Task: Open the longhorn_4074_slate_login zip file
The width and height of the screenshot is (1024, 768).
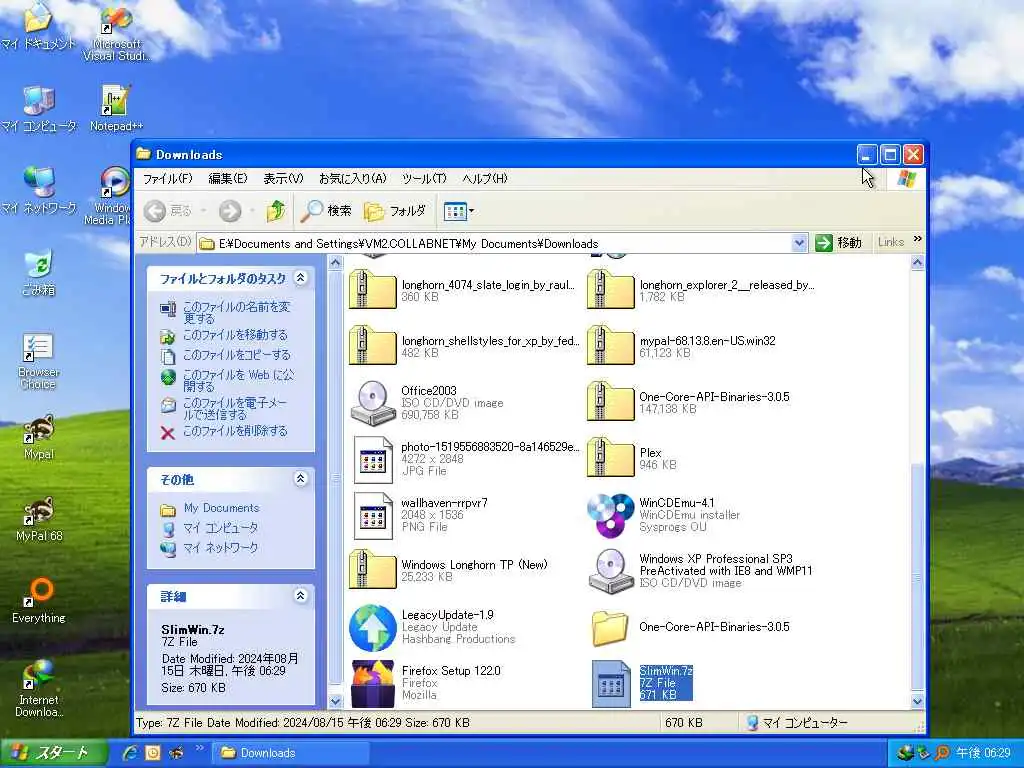Action: pyautogui.click(x=372, y=291)
